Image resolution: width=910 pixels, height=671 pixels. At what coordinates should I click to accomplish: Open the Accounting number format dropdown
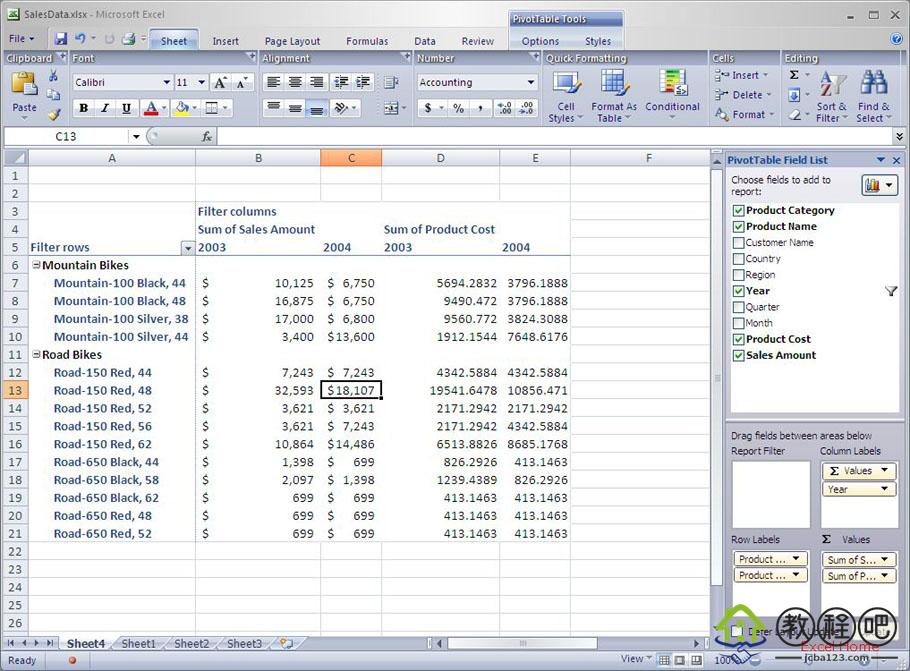click(x=530, y=82)
